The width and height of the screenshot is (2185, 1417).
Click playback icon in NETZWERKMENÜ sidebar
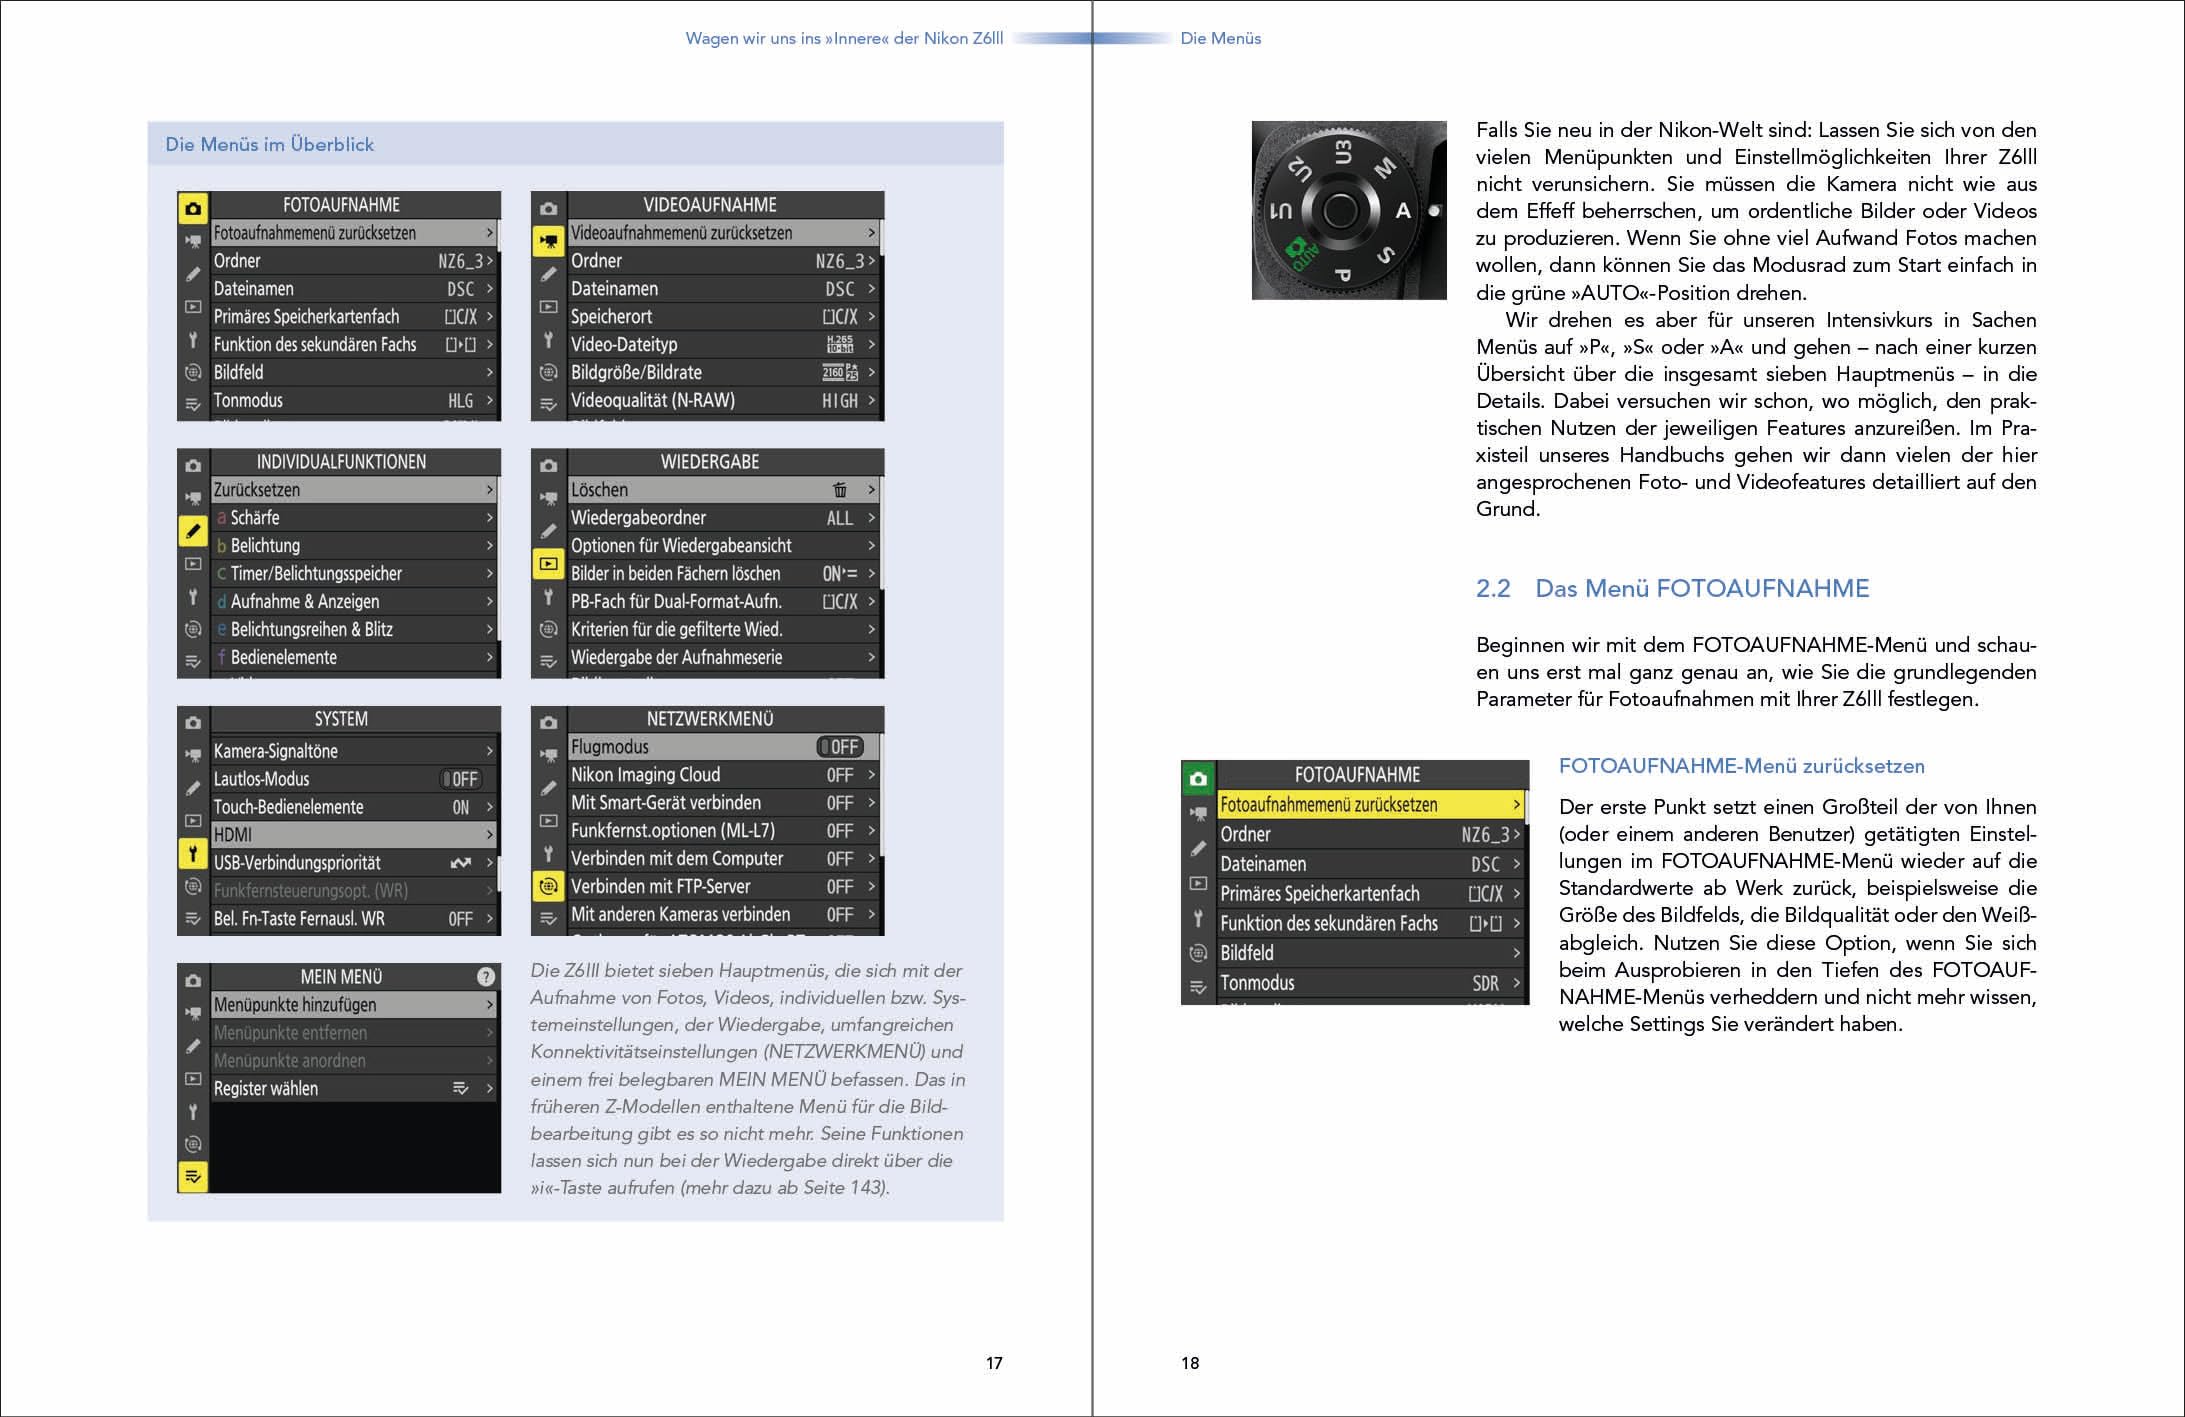pos(548,820)
